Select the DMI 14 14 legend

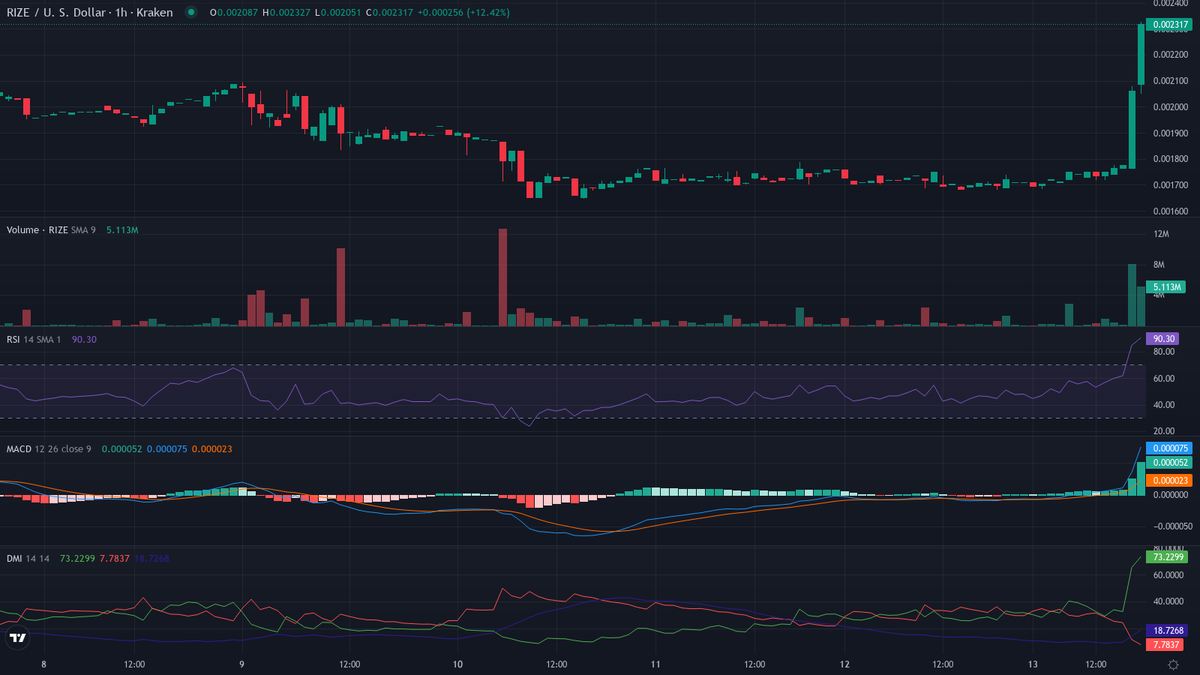click(29, 558)
